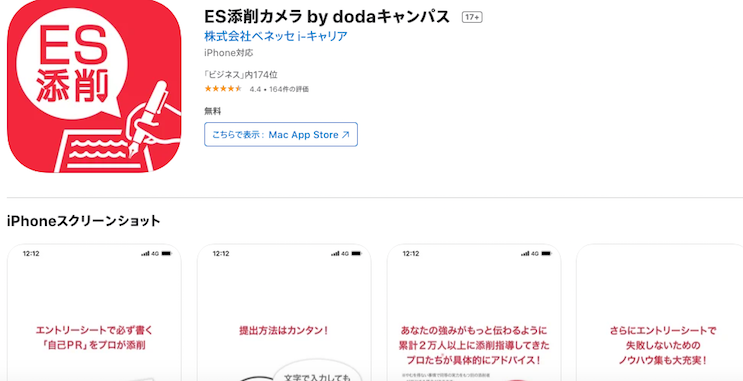Viewport: 743px width, 381px height.
Task: Click the ES添削 red app icon
Action: [x=94, y=86]
